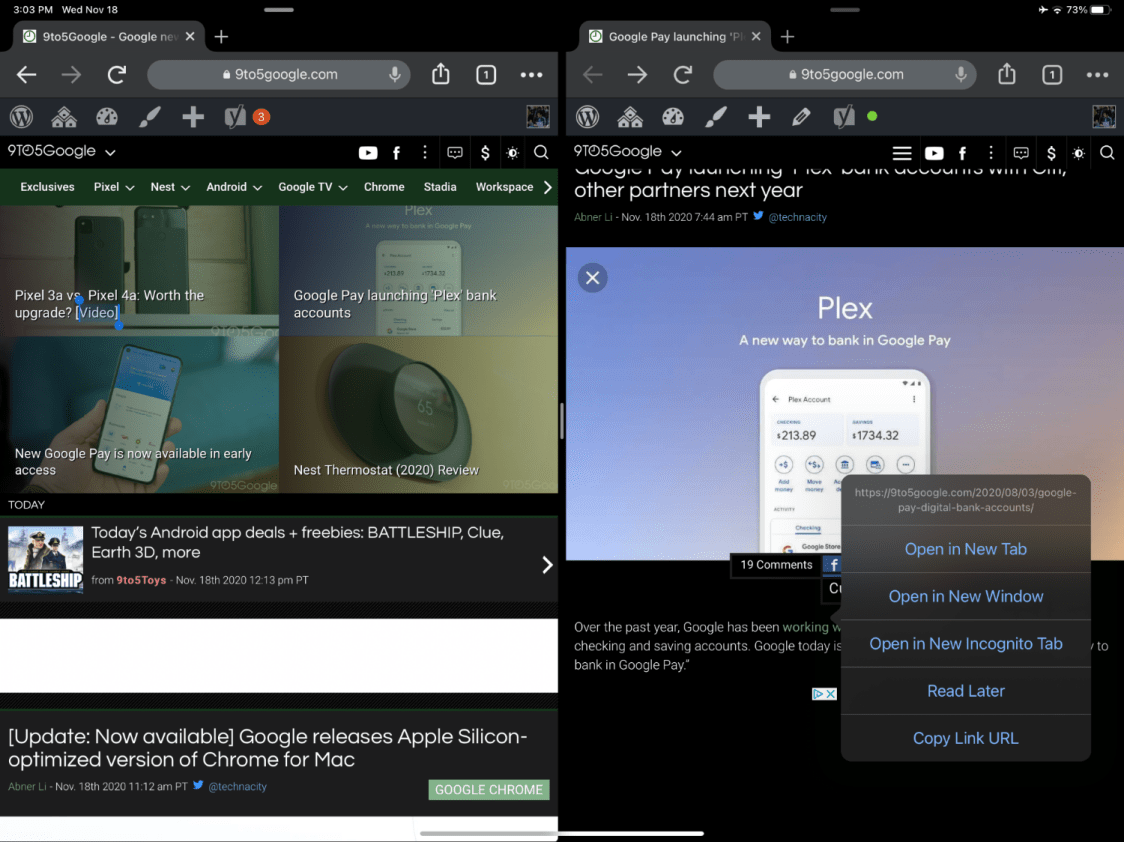Screen dimensions: 1124x842
Task: Open the Apple Silicon Chrome for Mac headline
Action: tap(268, 747)
